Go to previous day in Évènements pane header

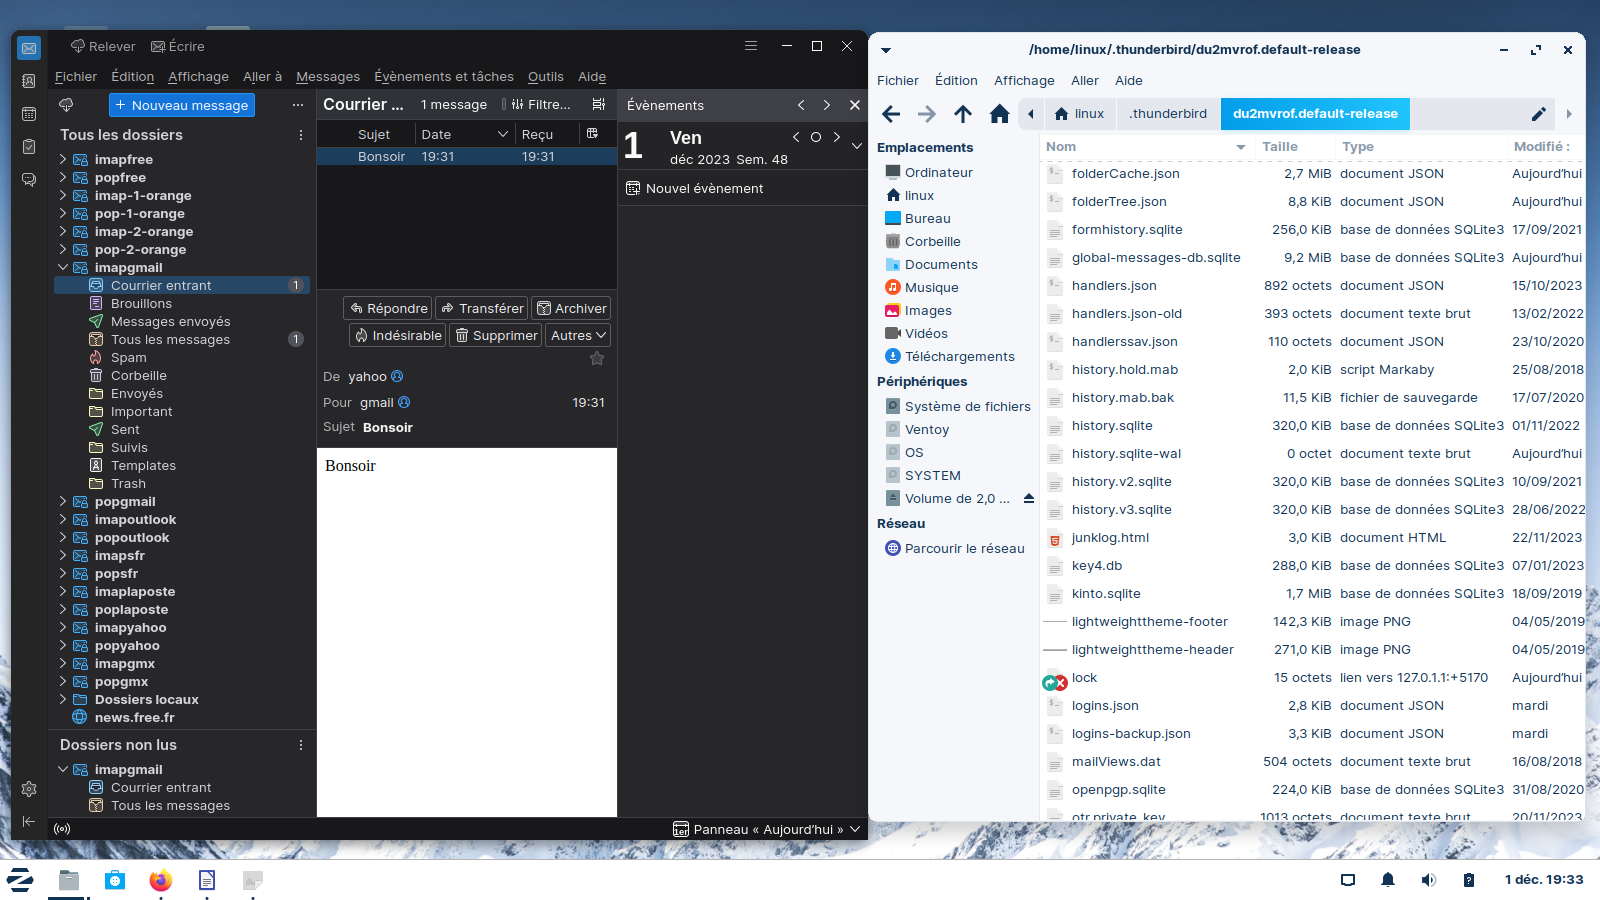(x=801, y=105)
